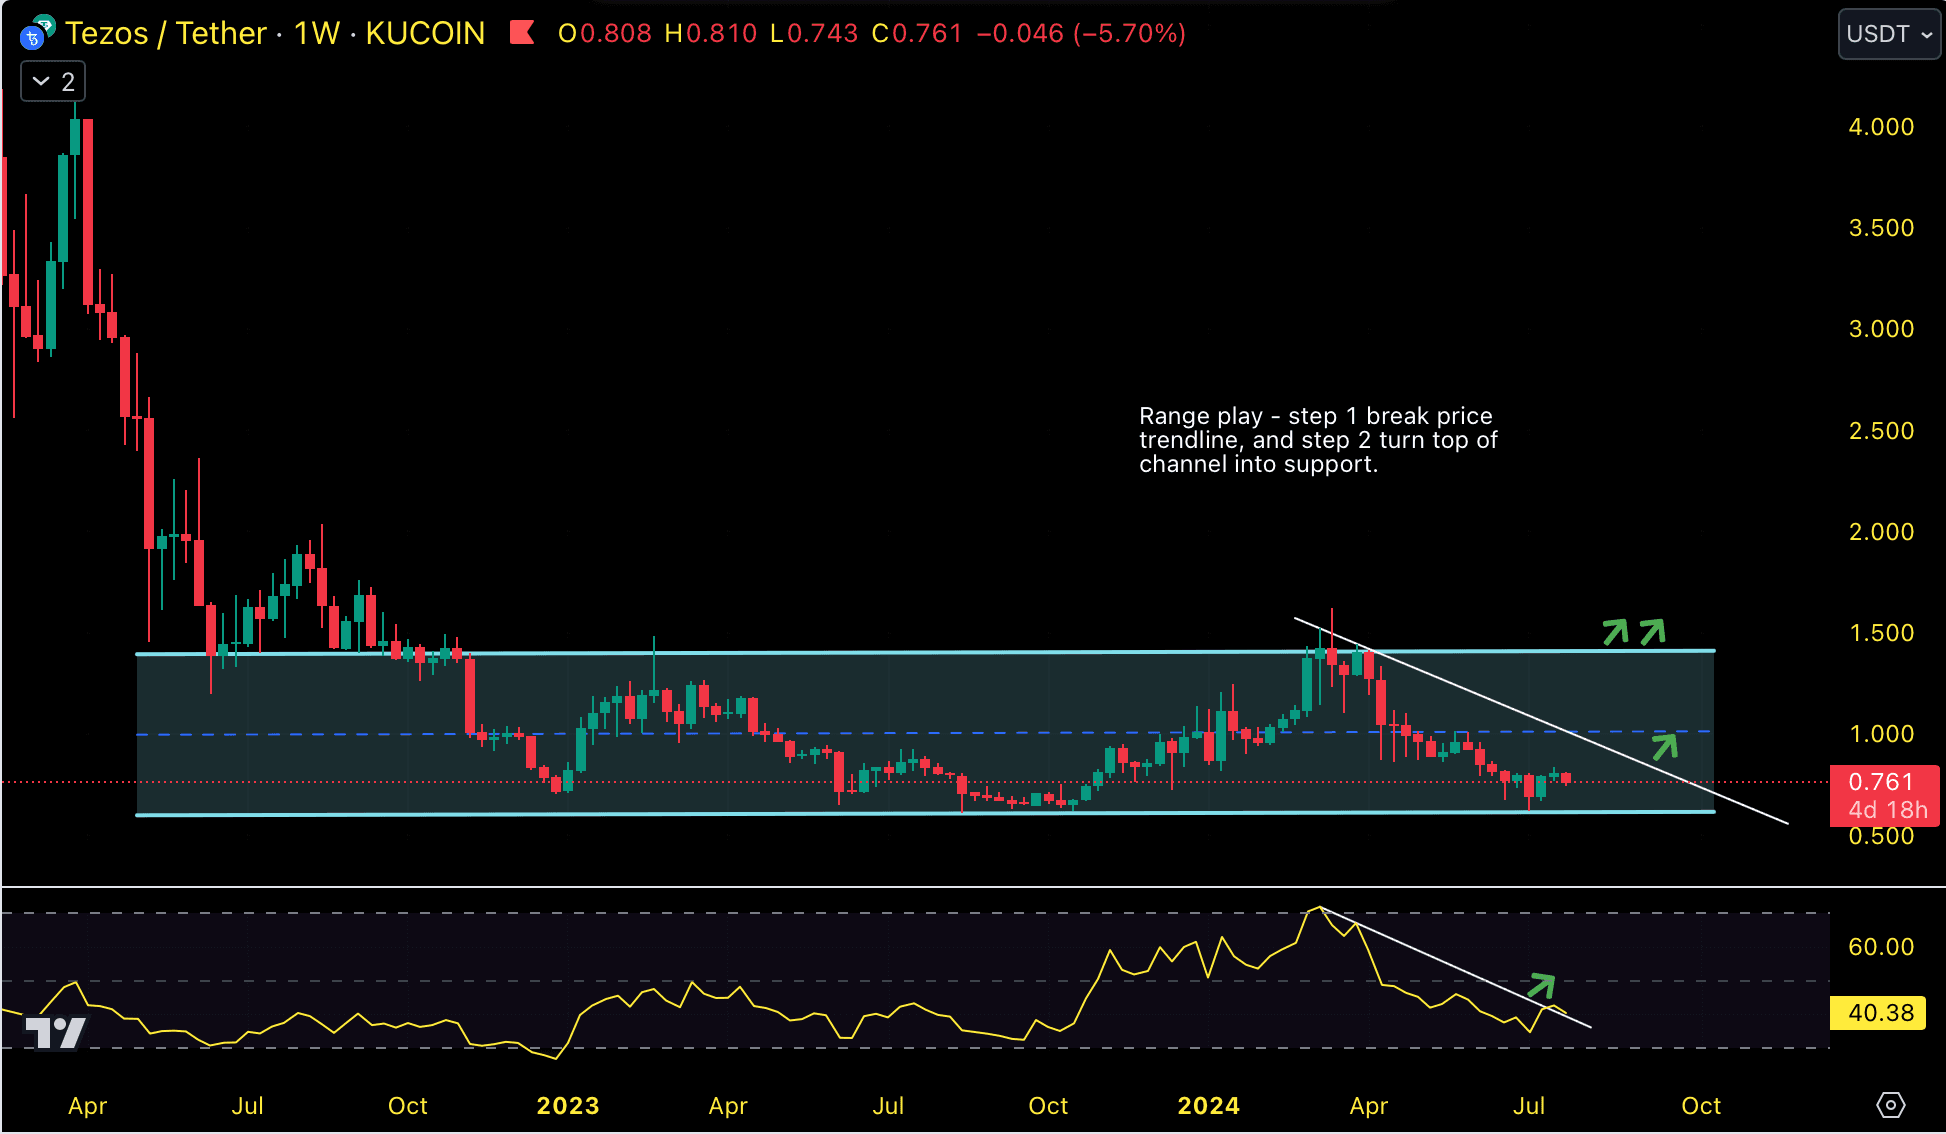The height and width of the screenshot is (1134, 1946).
Task: Click the 2023 time axis label
Action: pyautogui.click(x=568, y=1106)
